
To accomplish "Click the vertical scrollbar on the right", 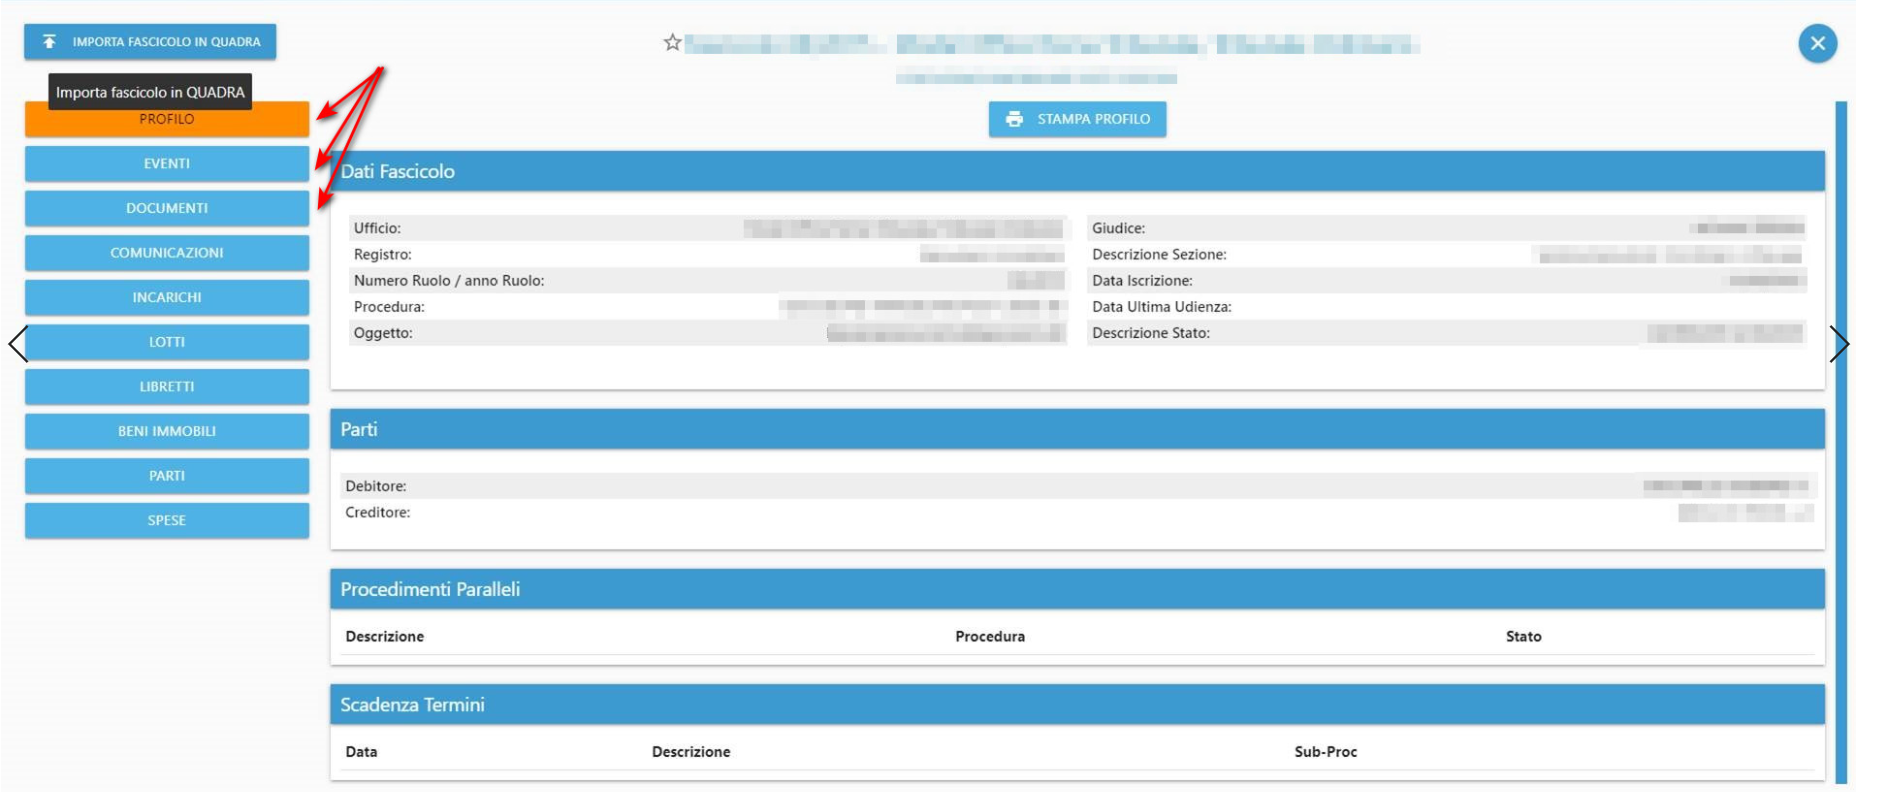I will (x=1841, y=440).
